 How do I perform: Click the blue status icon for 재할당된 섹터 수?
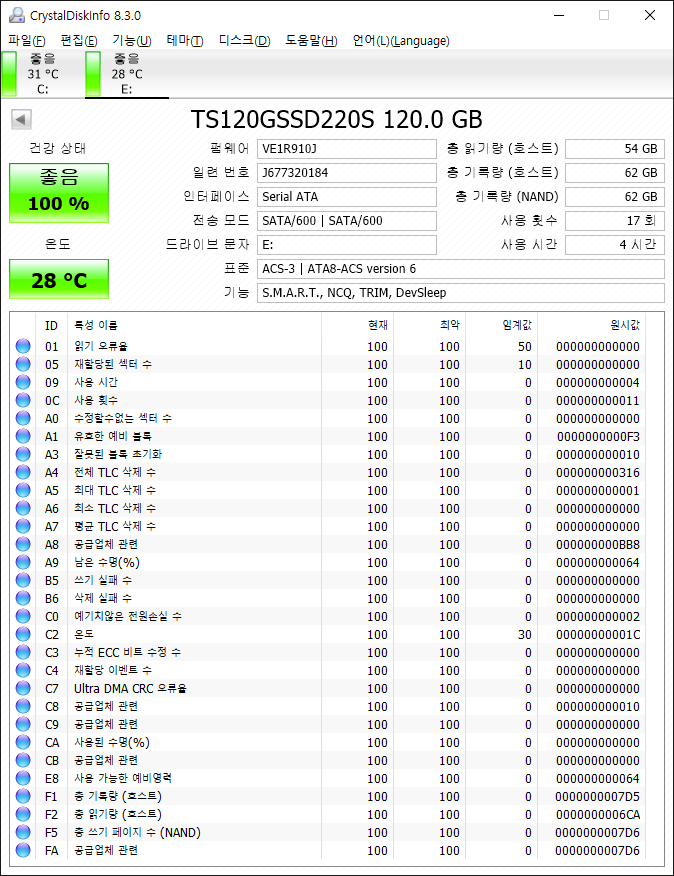23,365
